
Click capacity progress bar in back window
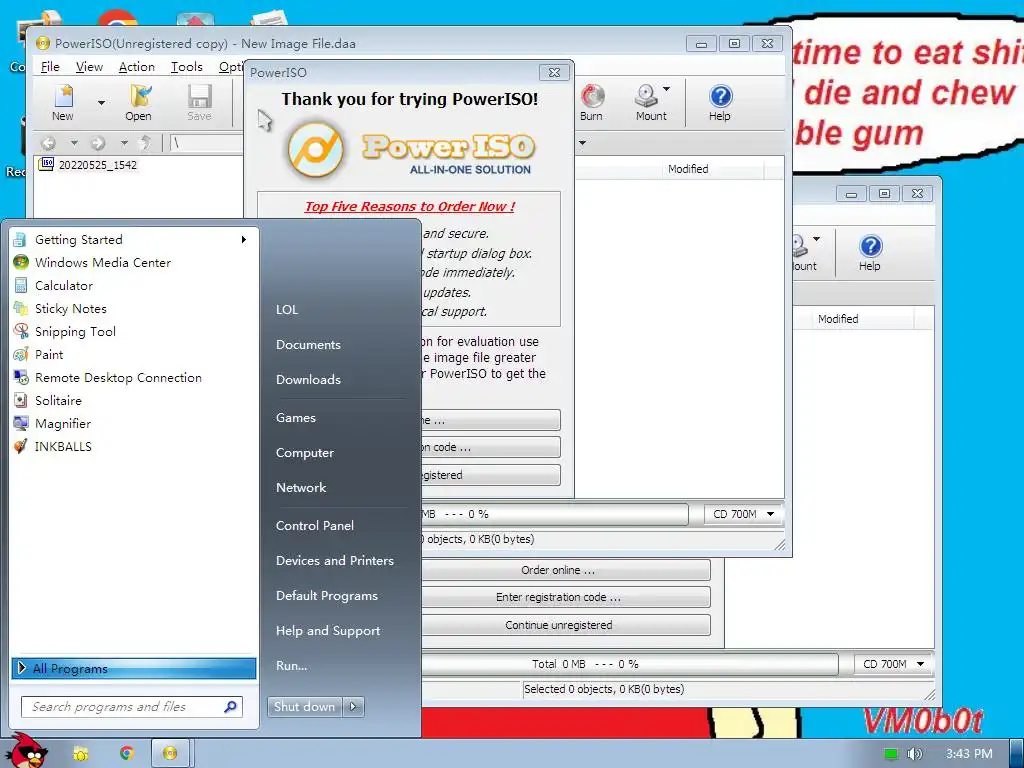[630, 664]
